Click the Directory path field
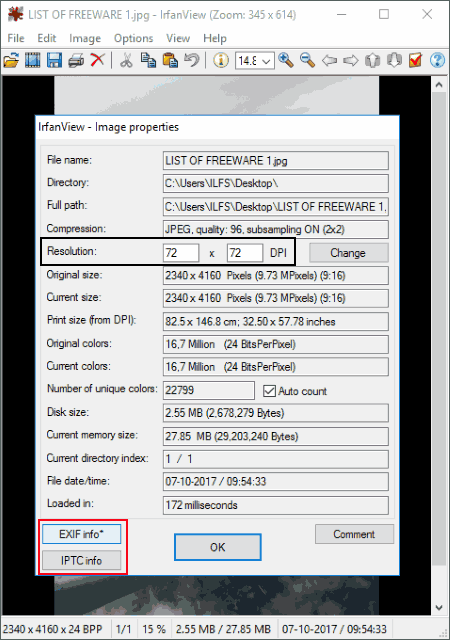 point(276,184)
